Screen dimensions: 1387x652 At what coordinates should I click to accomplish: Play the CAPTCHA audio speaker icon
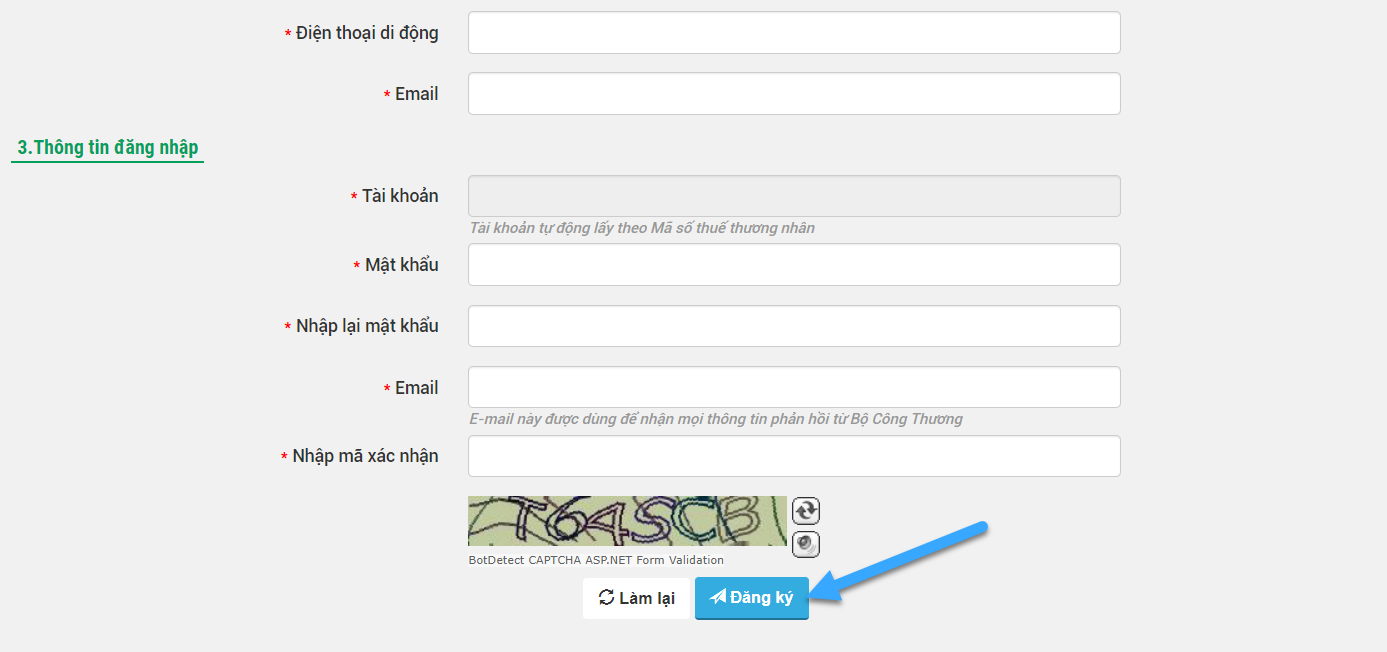tap(806, 544)
